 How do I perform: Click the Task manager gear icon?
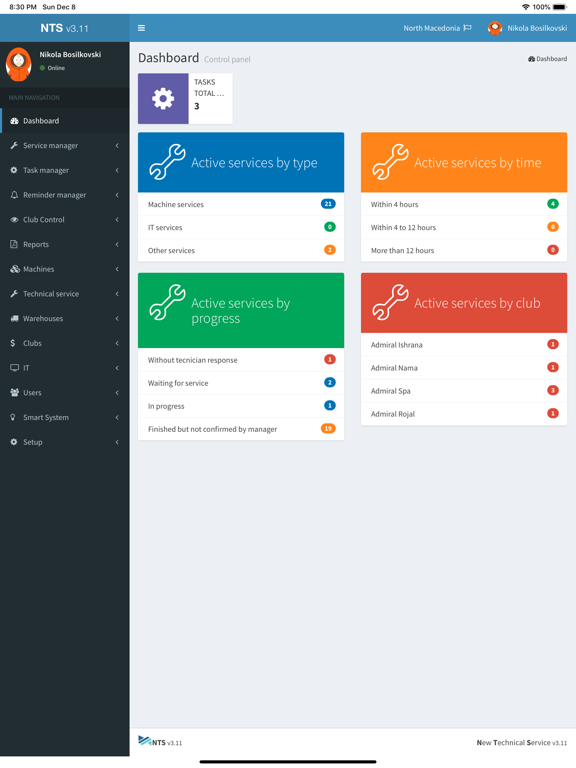[14, 170]
